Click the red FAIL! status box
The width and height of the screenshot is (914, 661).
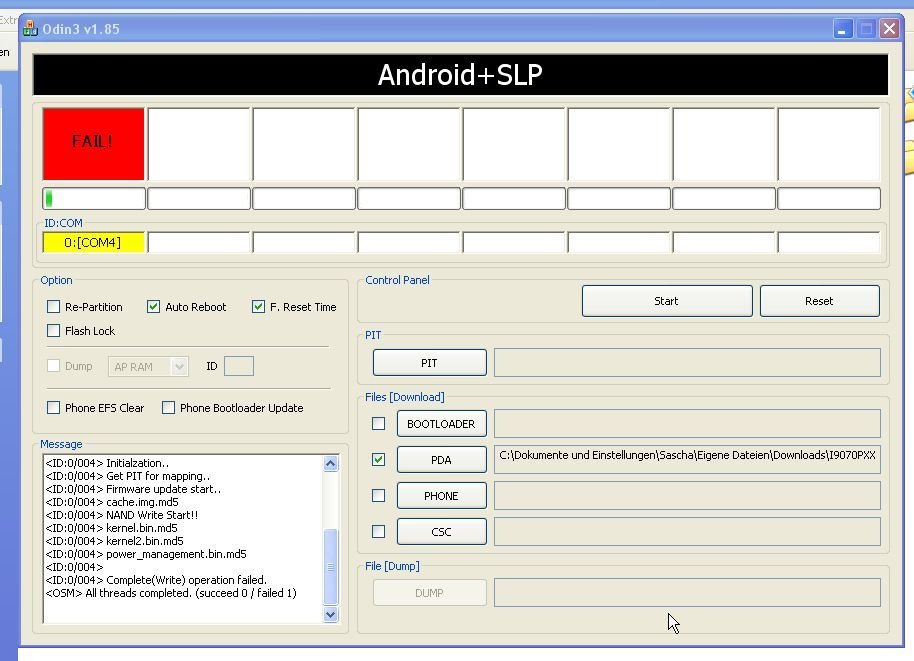pyautogui.click(x=93, y=143)
